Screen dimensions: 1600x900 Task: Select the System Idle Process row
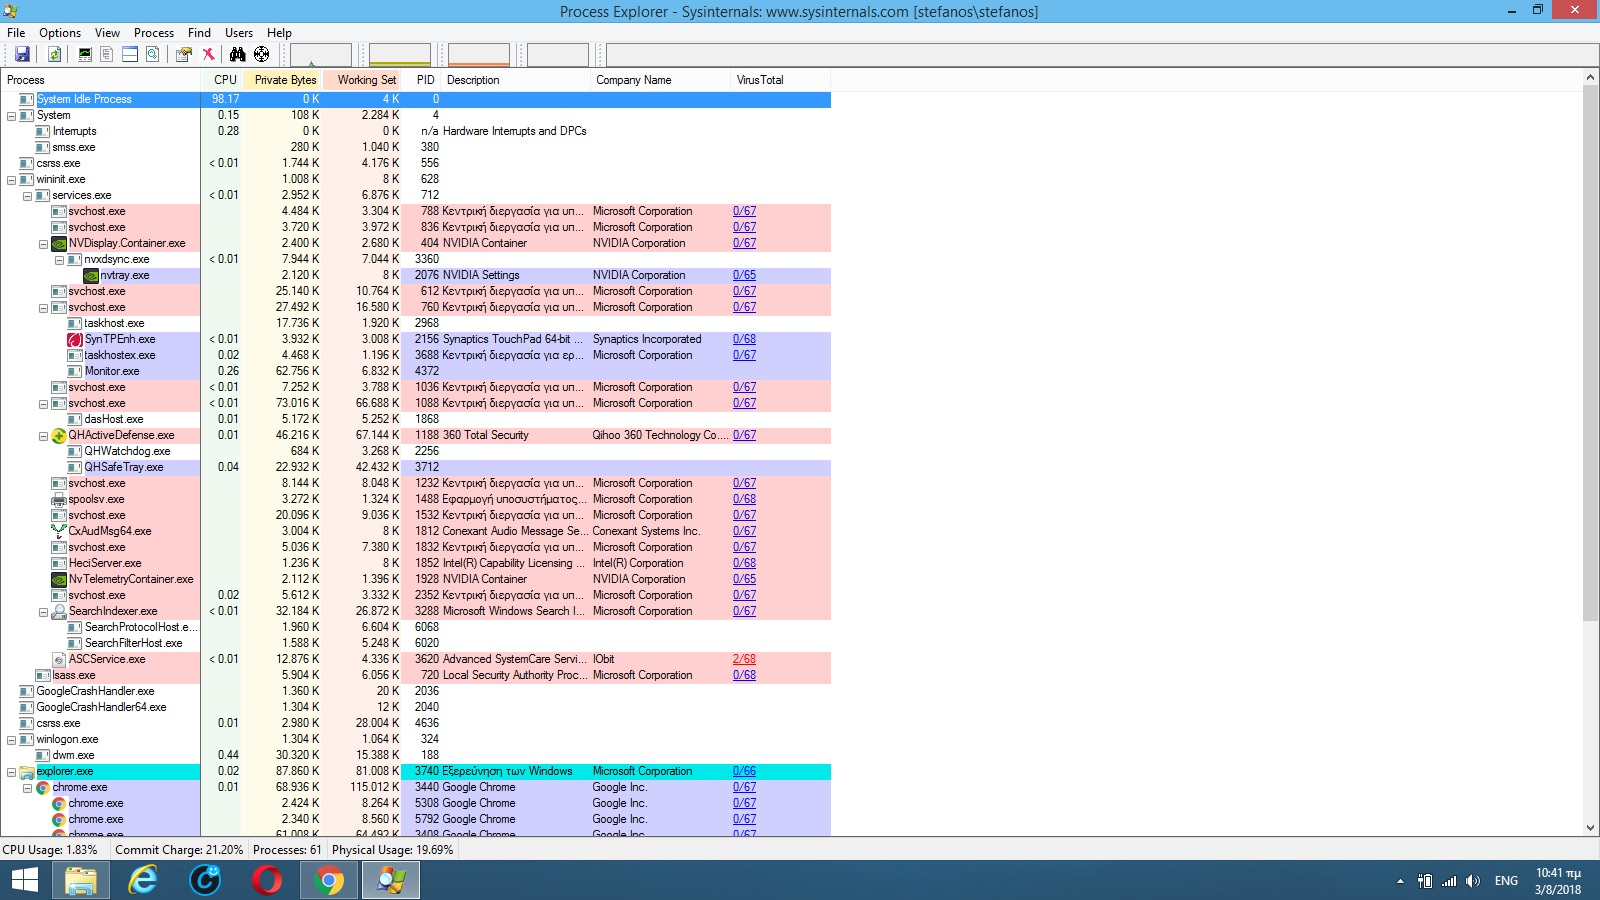(x=415, y=99)
